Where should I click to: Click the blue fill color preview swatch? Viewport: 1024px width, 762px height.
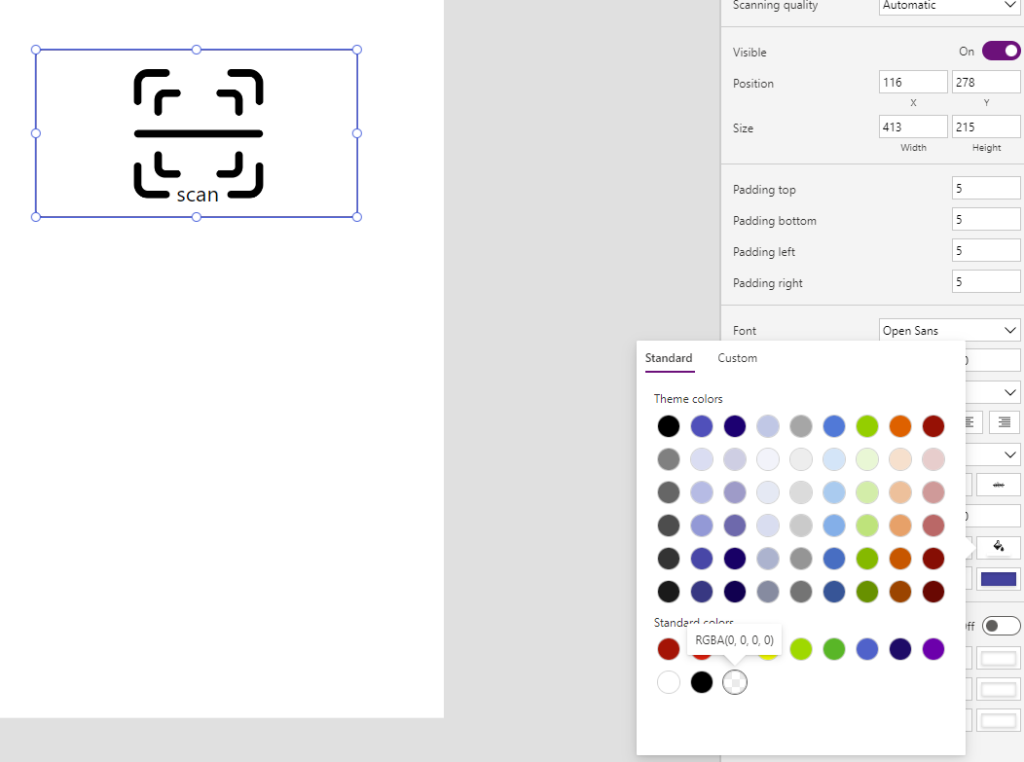[998, 578]
